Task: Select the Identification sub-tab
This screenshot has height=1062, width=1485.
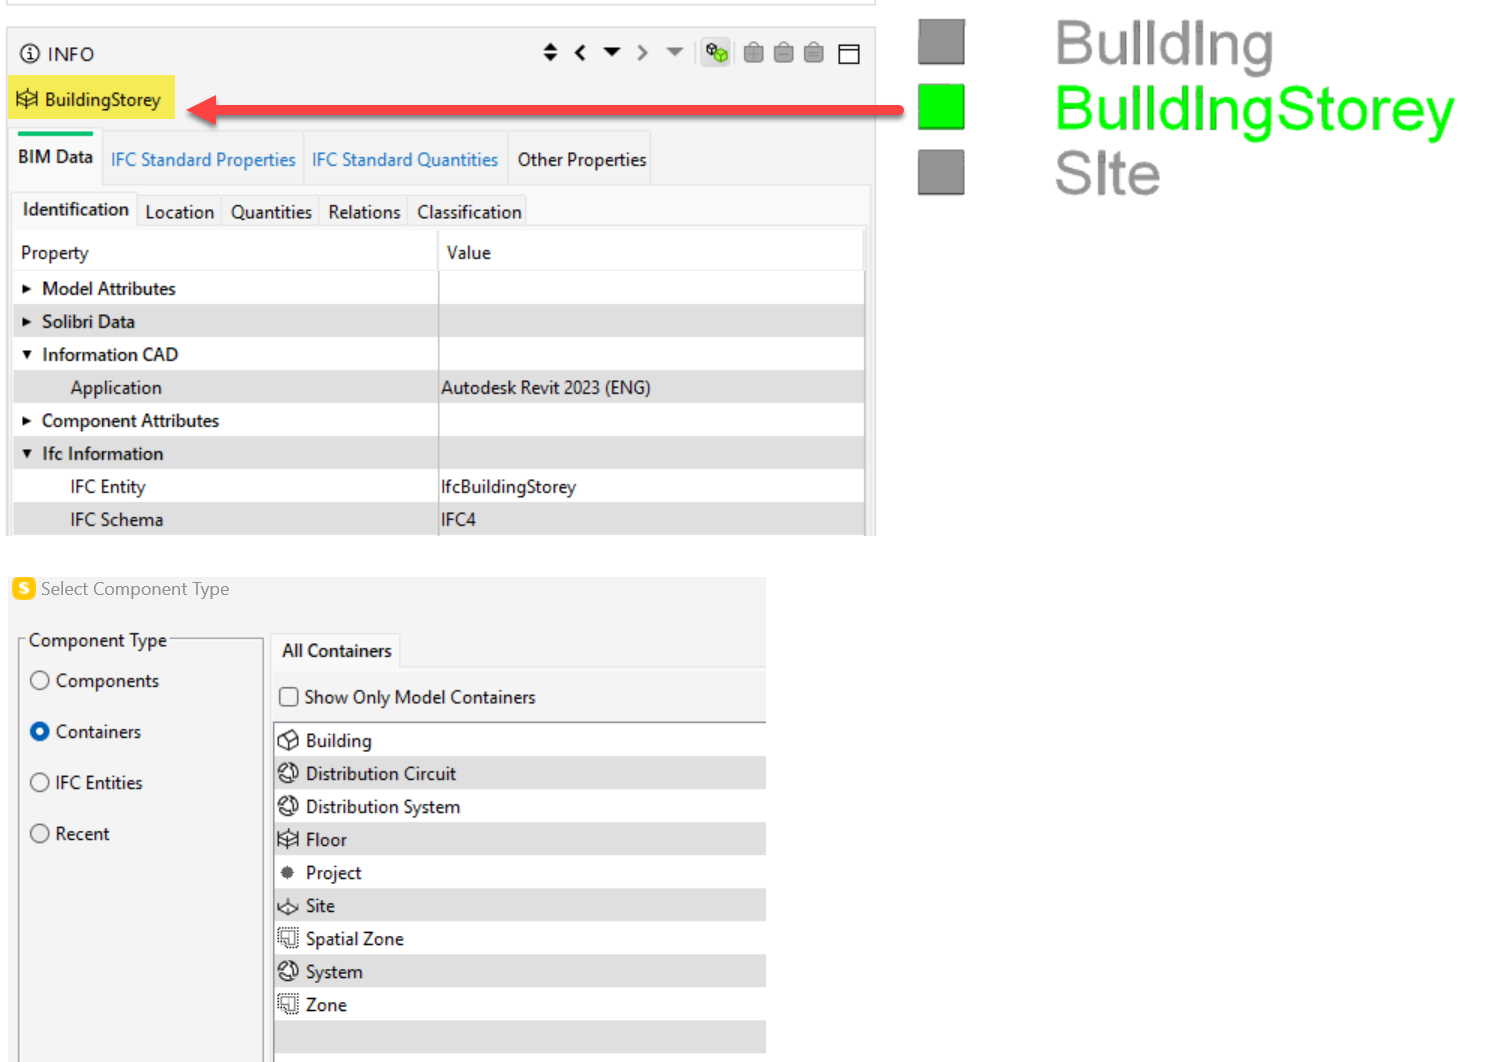Action: (x=75, y=210)
